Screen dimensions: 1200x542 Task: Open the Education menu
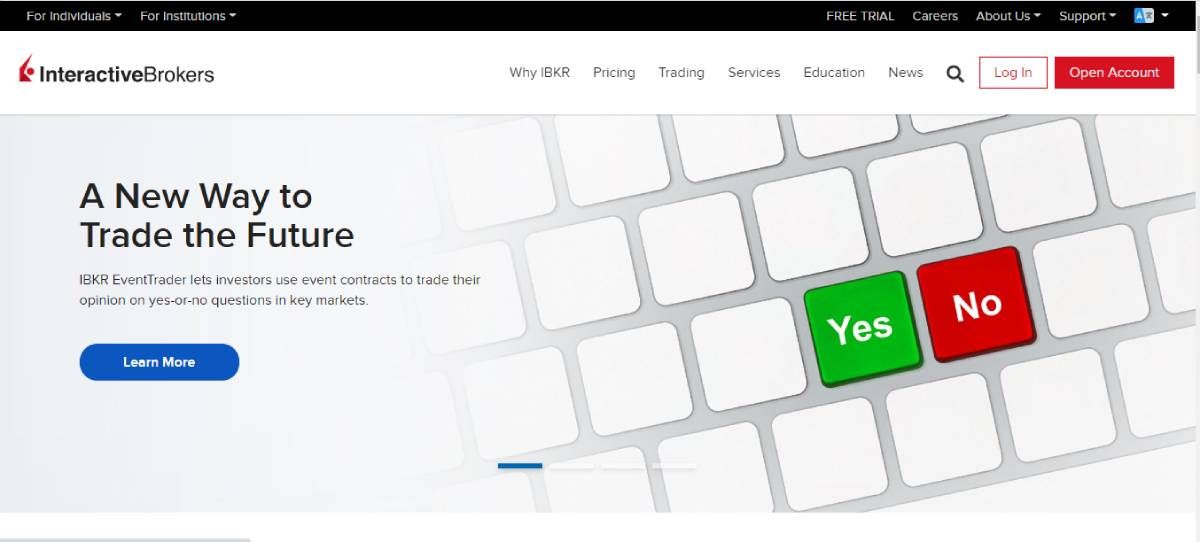pos(834,72)
